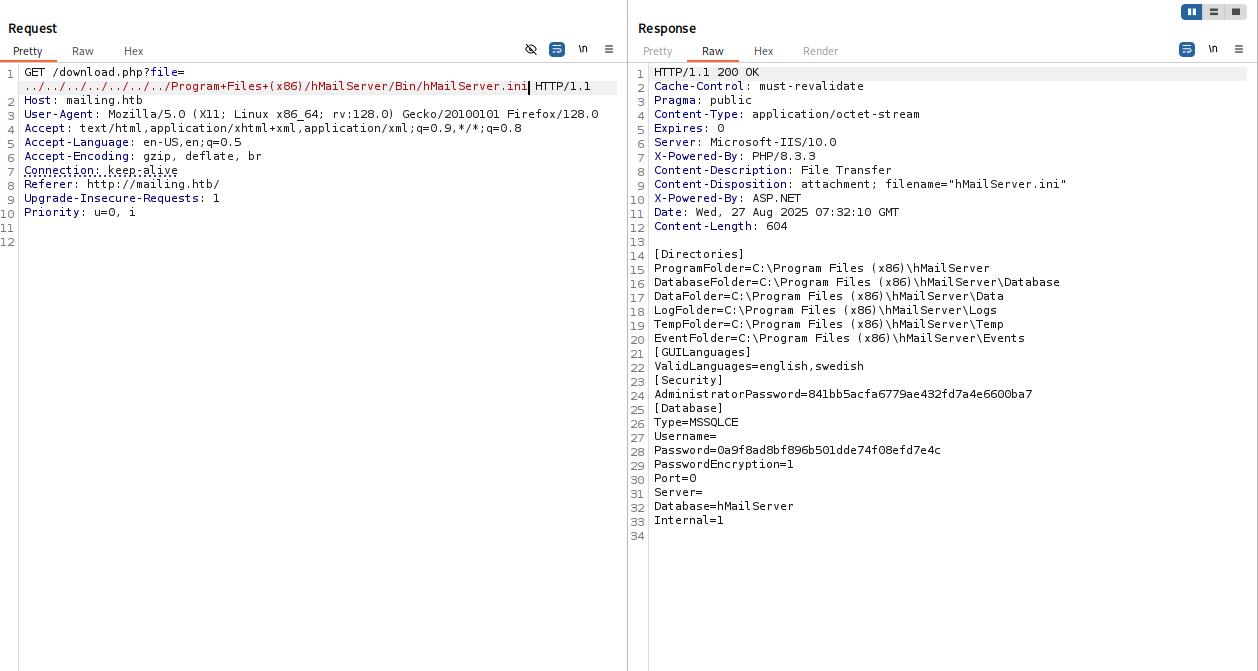Click the 'Content-Length: 604' header
Screen dimensions: 1258x671
pyautogui.click(x=721, y=226)
